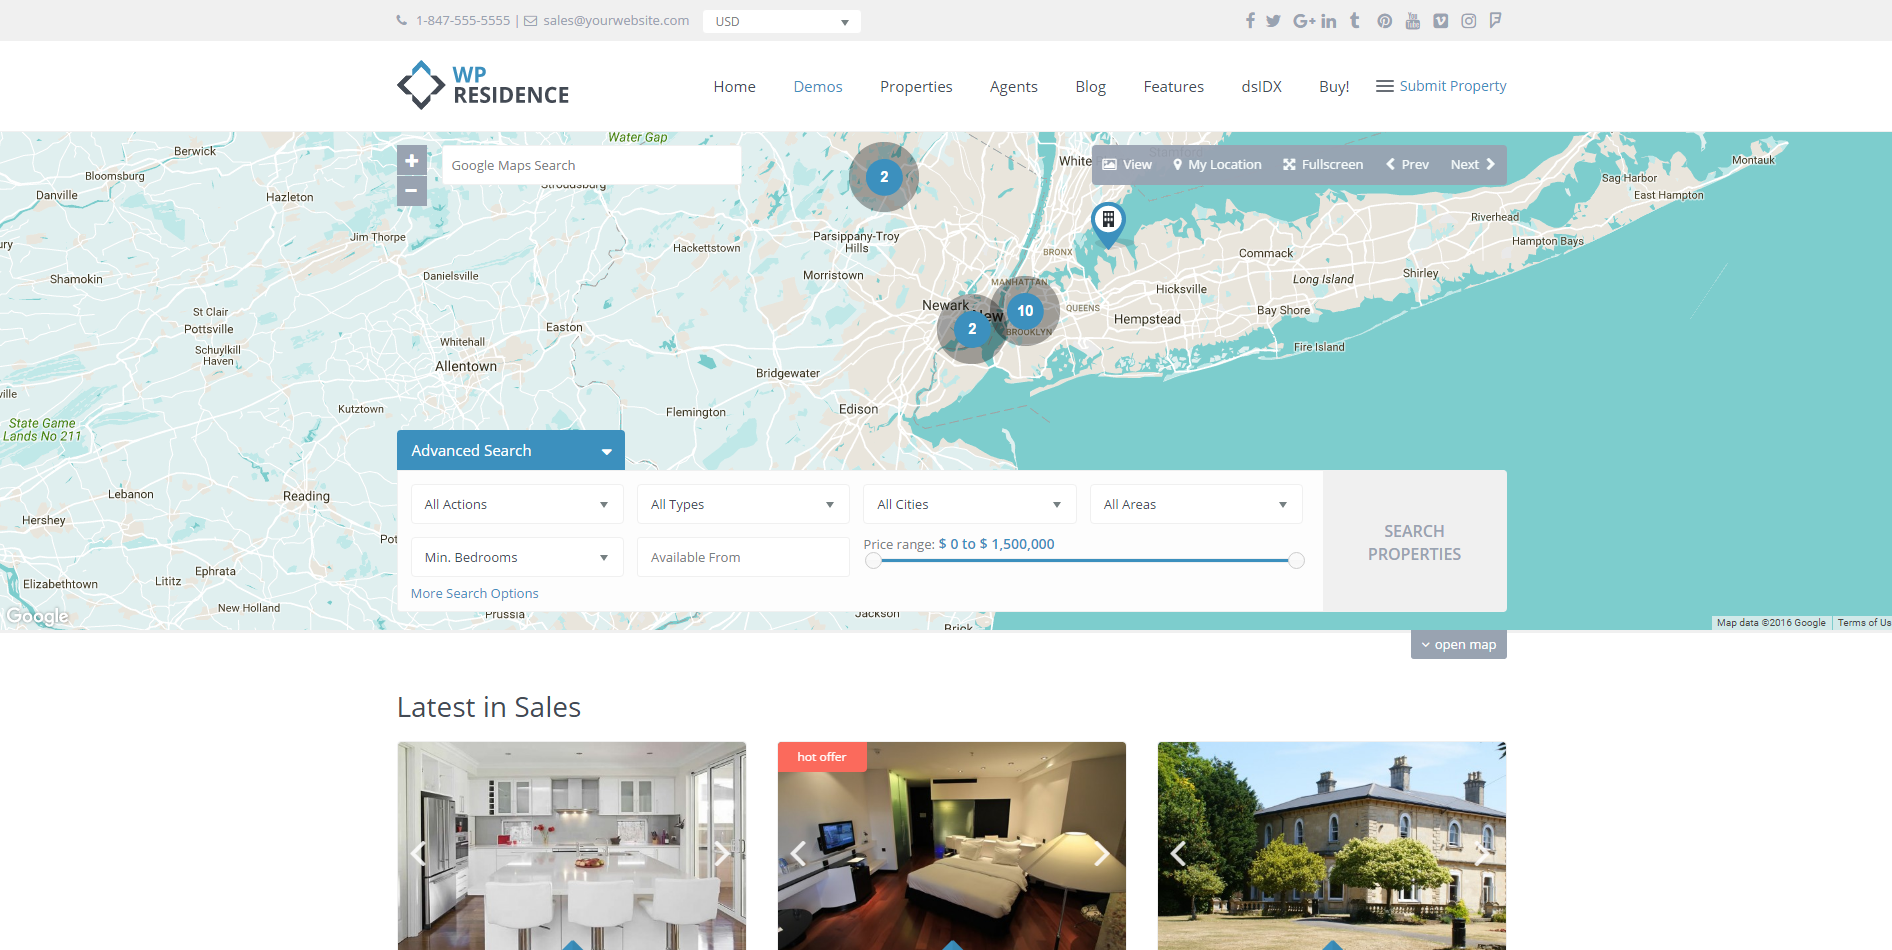1892x950 pixels.
Task: Open the LinkedIn social icon
Action: (x=1329, y=21)
